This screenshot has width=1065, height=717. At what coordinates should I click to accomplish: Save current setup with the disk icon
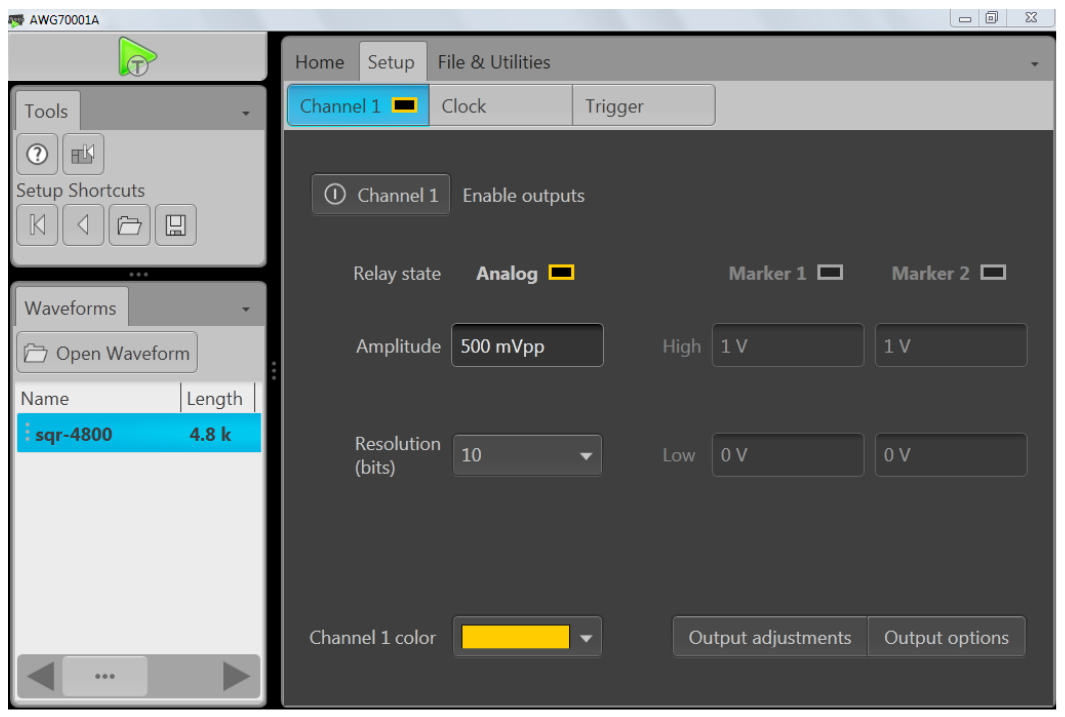coord(176,224)
